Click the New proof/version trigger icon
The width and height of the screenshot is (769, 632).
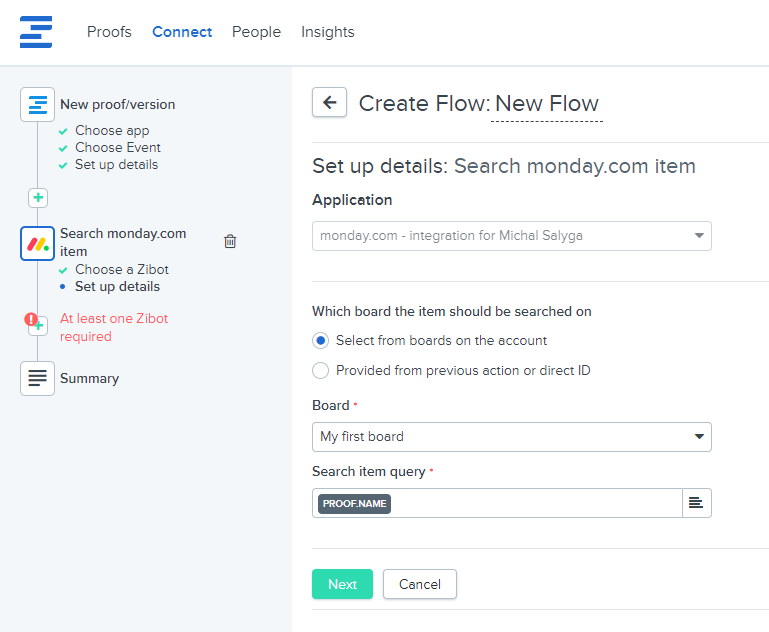coord(38,104)
